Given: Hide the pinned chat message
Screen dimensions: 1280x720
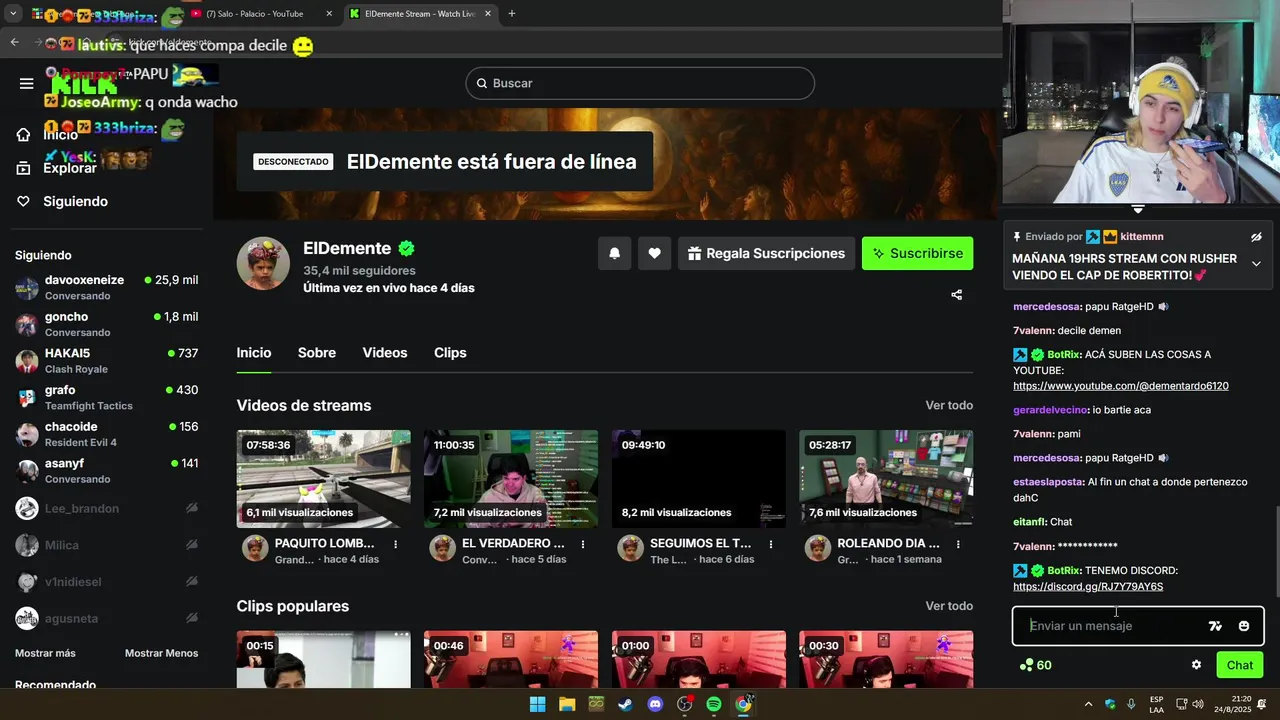Looking at the screenshot, I should click(1256, 237).
